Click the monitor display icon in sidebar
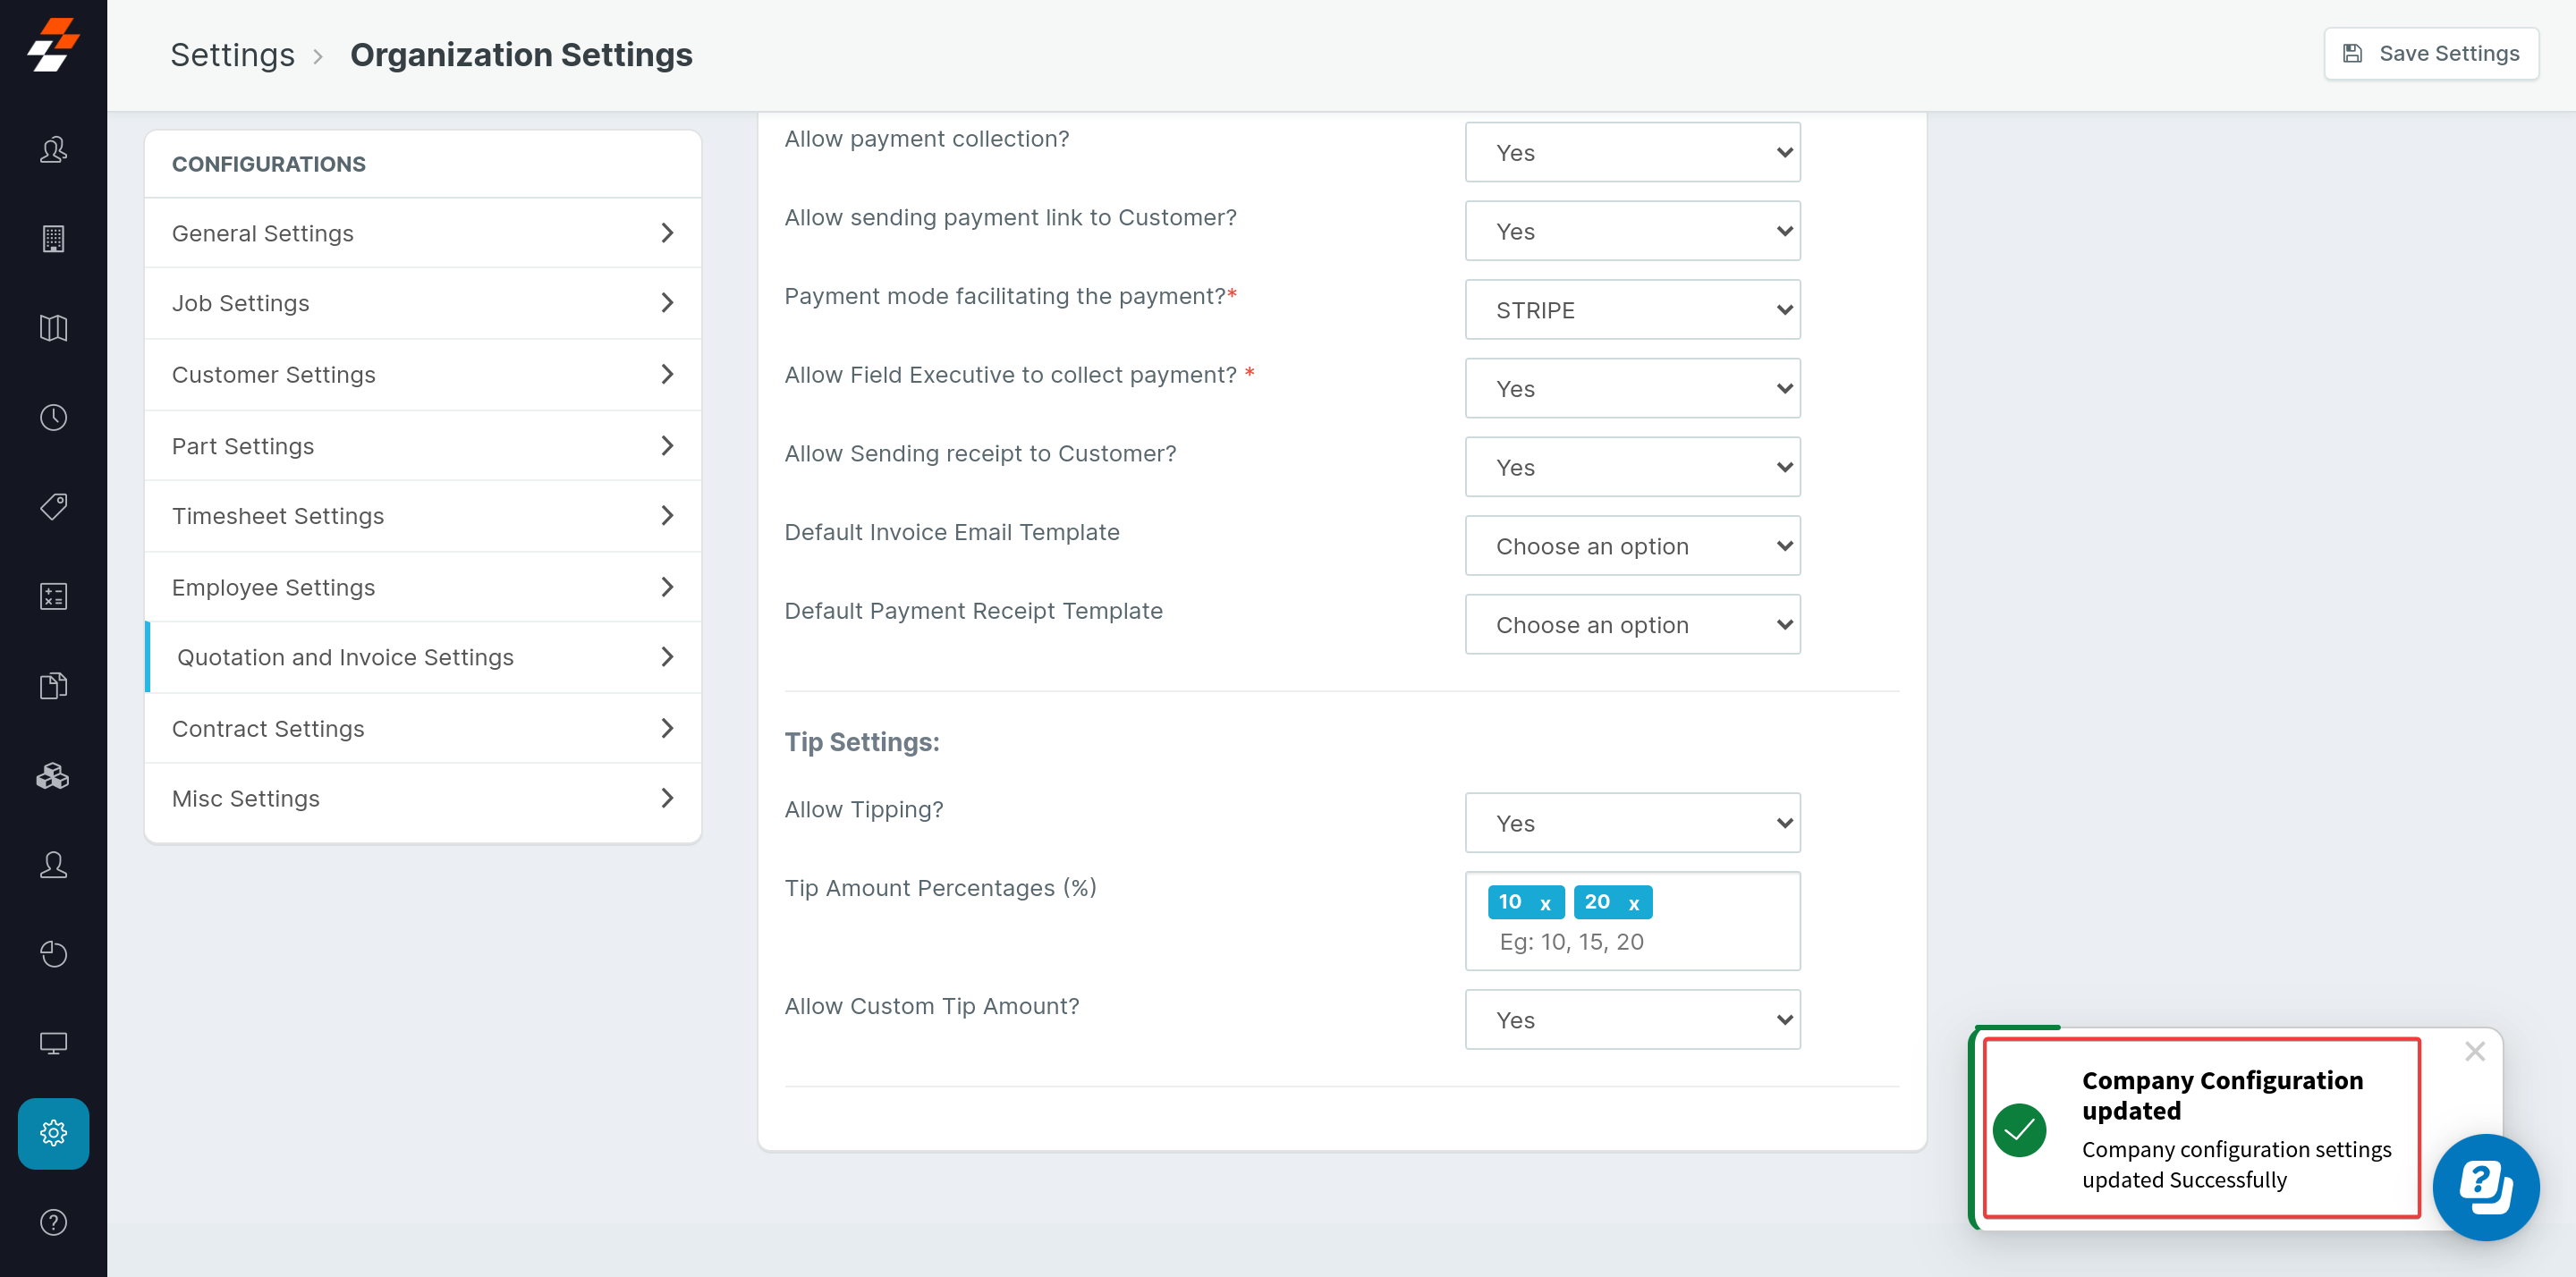2576x1277 pixels. click(53, 1043)
